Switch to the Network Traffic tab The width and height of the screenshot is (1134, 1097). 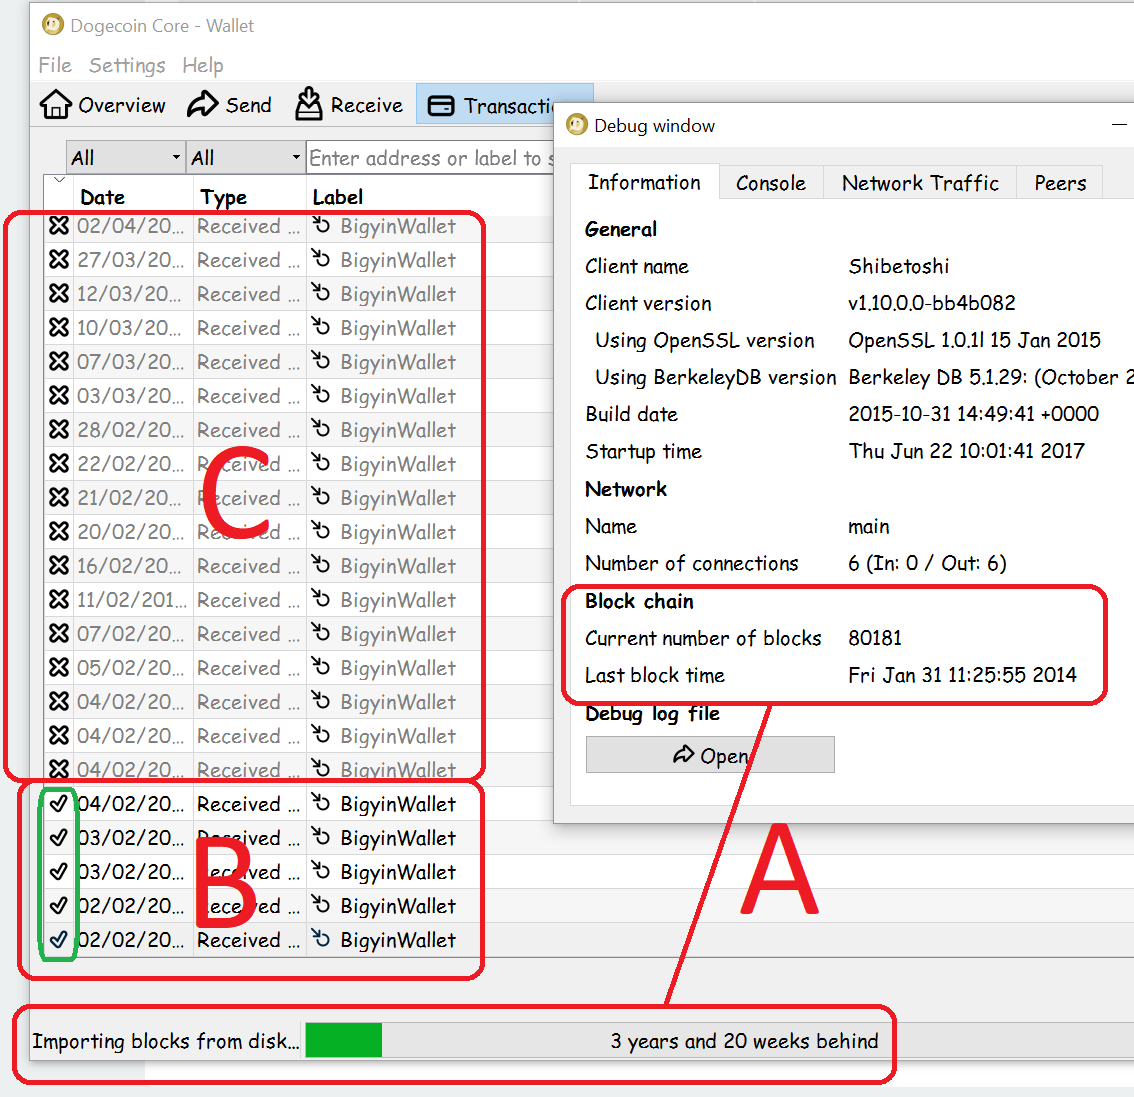(x=920, y=183)
